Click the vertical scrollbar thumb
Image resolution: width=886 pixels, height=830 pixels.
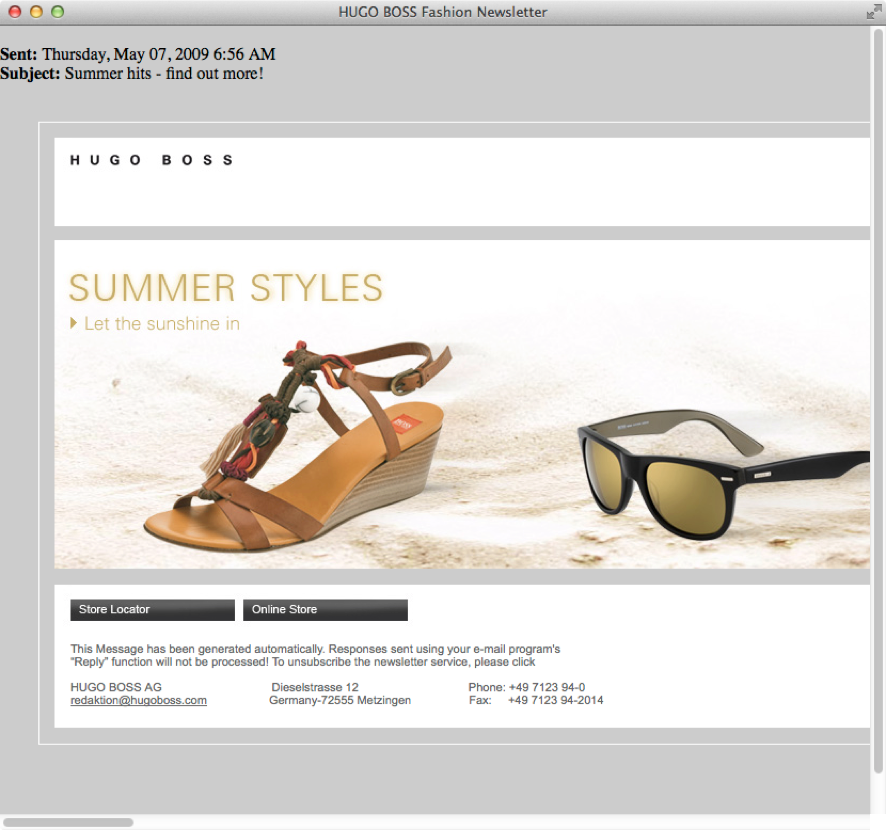pos(878,401)
